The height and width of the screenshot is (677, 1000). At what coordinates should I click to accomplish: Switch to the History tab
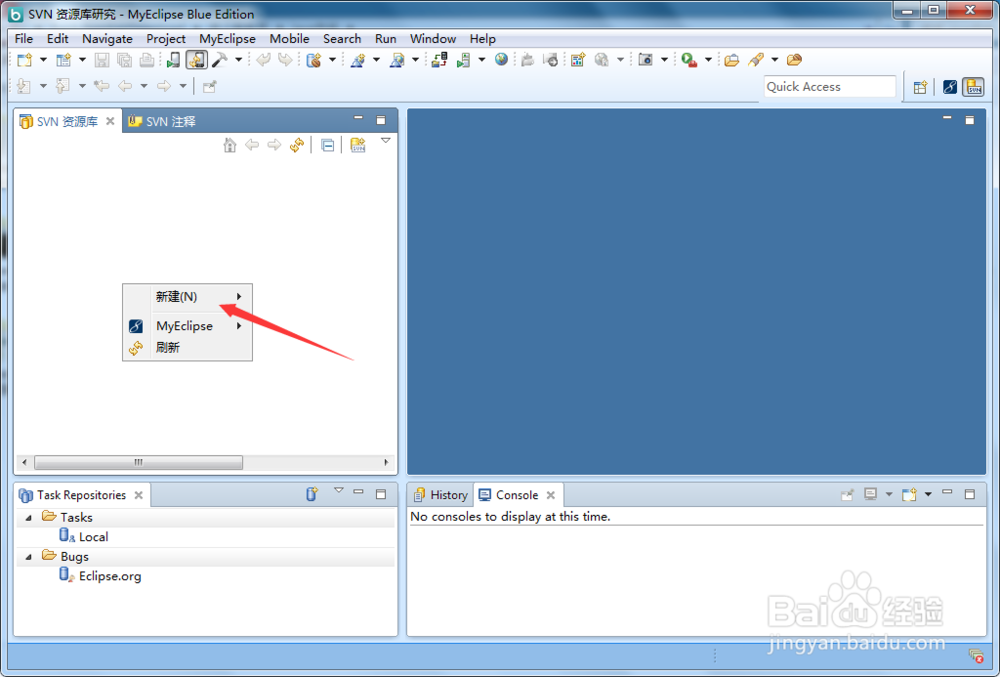click(x=441, y=495)
